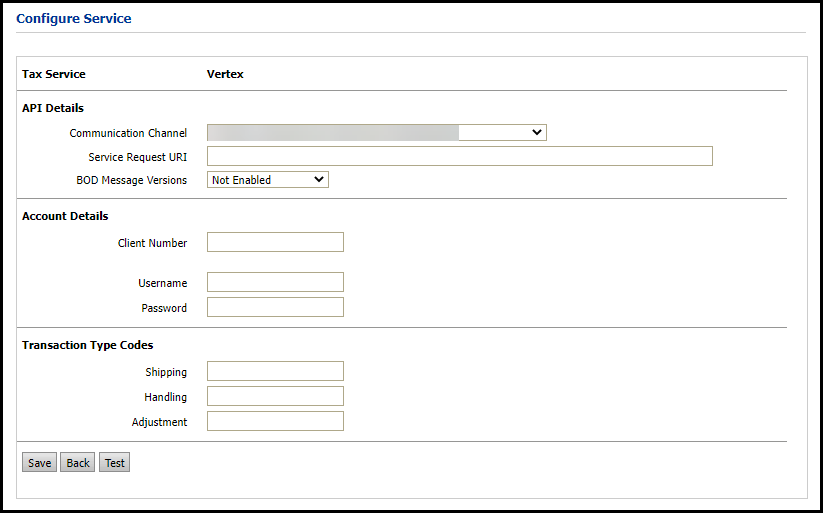823x513 pixels.
Task: Focus the Handling transaction code field
Action: pyautogui.click(x=275, y=396)
